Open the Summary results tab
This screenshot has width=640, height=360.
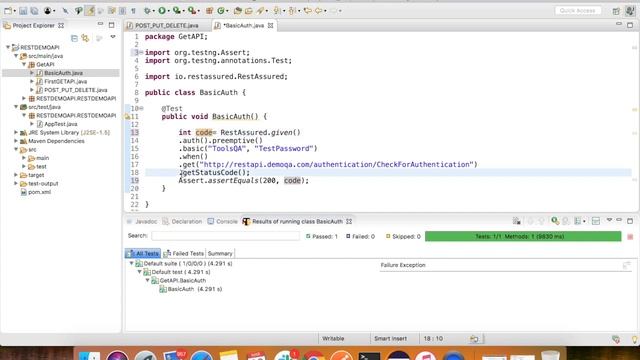click(x=220, y=253)
